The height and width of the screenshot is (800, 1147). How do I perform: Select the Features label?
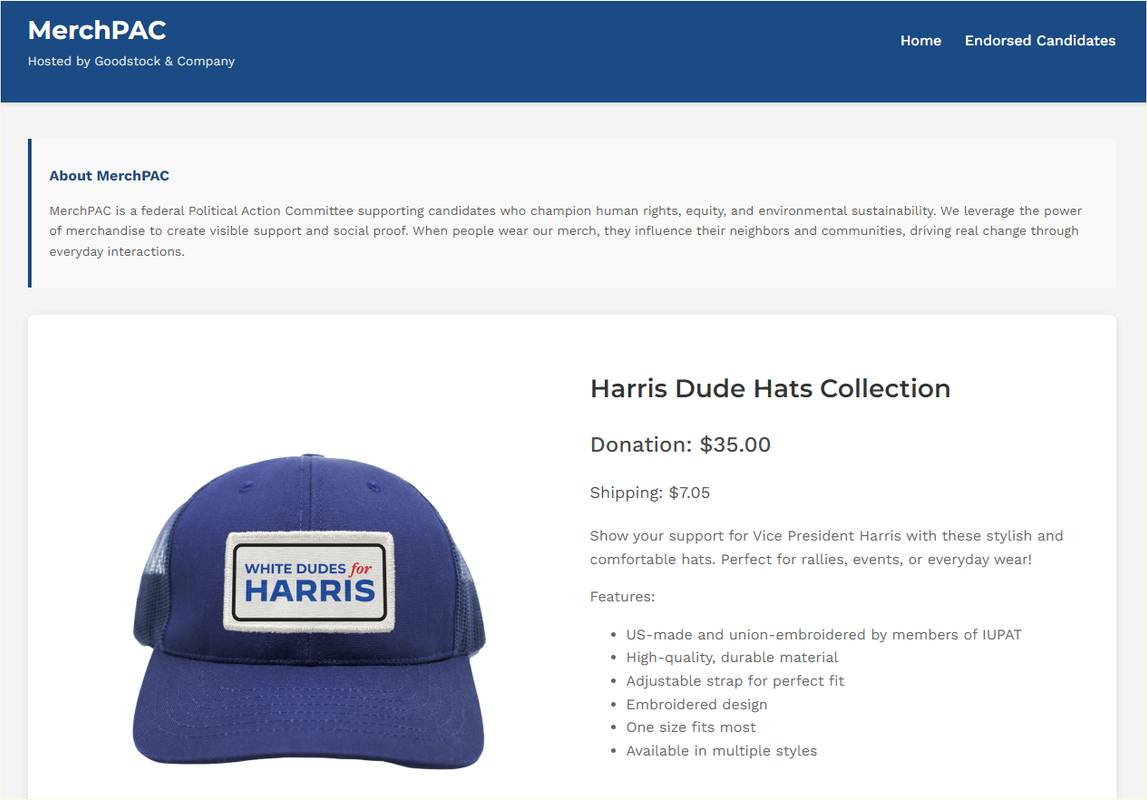[622, 597]
